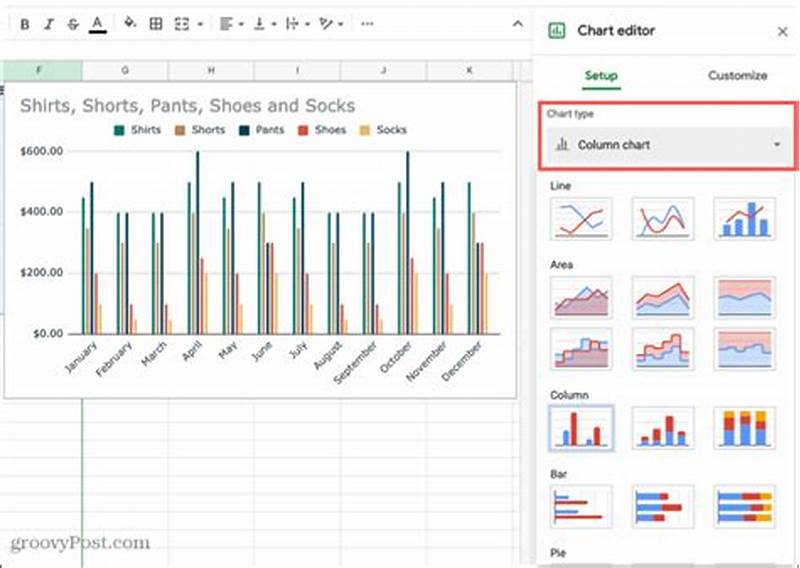This screenshot has height=568, width=800.
Task: Select the standard bar chart type
Action: click(581, 507)
